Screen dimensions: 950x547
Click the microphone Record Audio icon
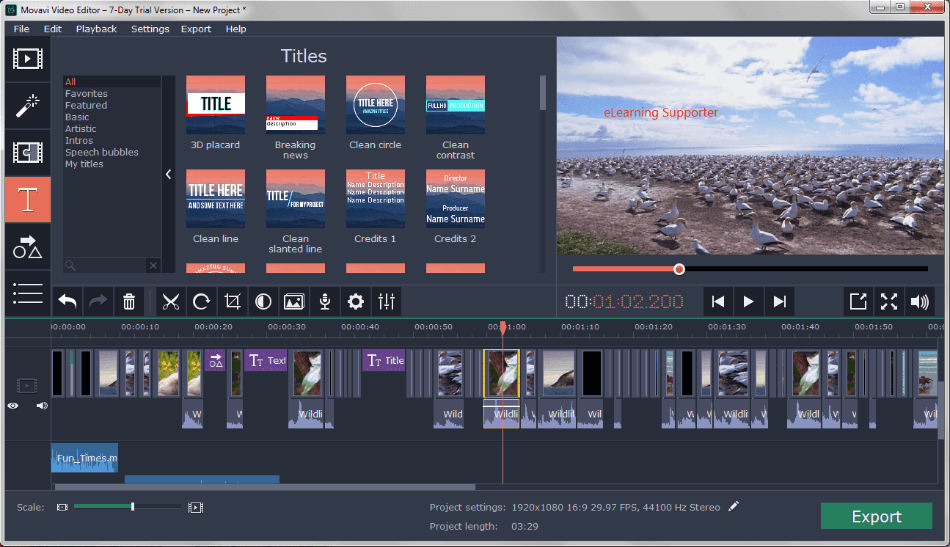[325, 301]
